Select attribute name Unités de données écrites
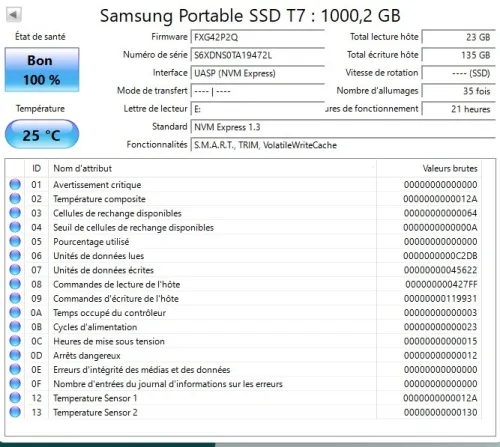This screenshot has width=500, height=447. (103, 270)
